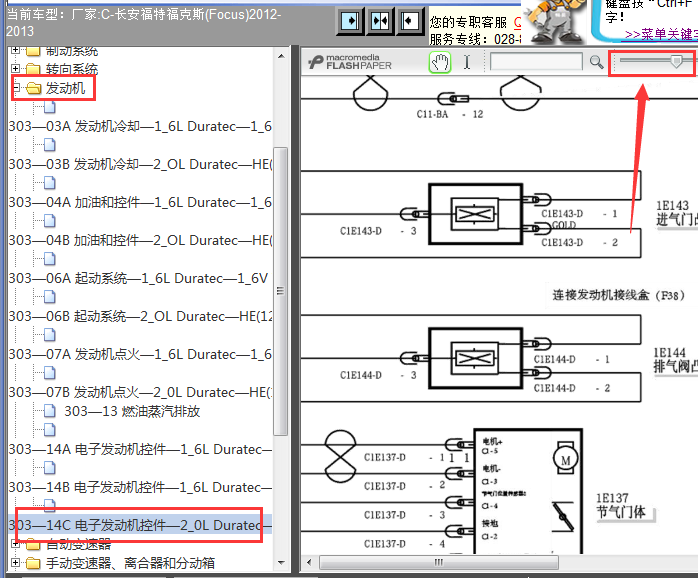Viewport: 698px width, 578px height.
Task: Click the C11-BA - 12 connector label
Action: click(x=450, y=114)
